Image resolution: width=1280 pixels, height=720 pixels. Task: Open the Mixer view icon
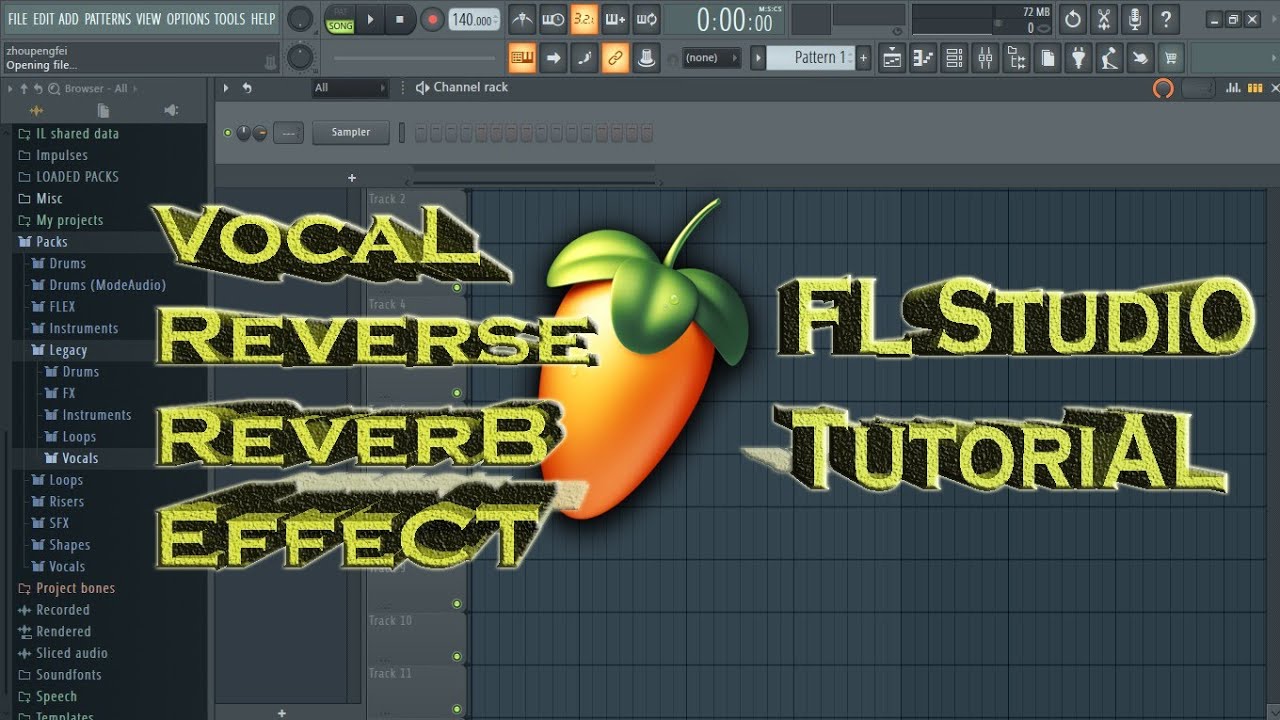985,58
